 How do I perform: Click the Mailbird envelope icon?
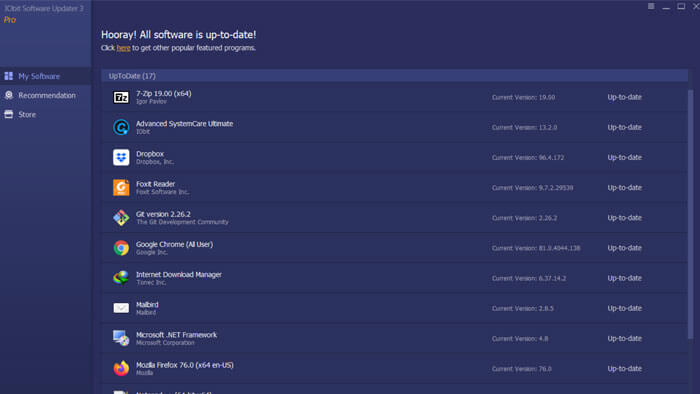click(x=121, y=308)
